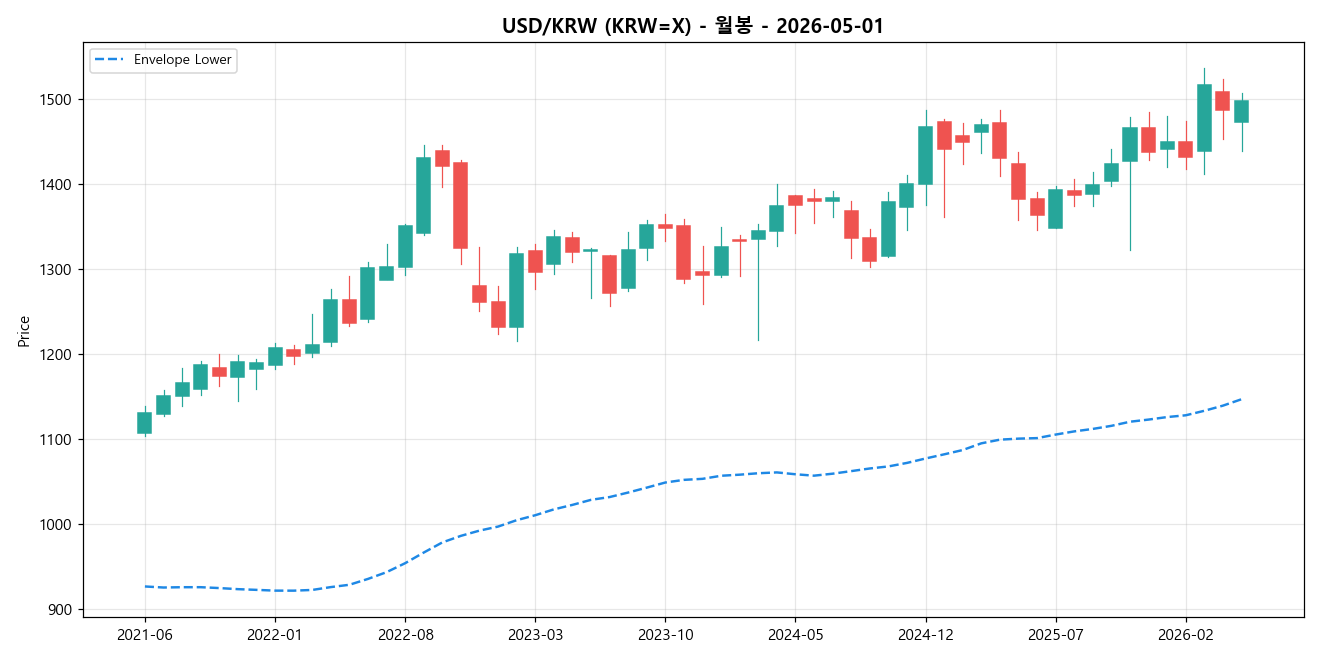Click the tallest green candle reaching above 1515

point(1204,118)
